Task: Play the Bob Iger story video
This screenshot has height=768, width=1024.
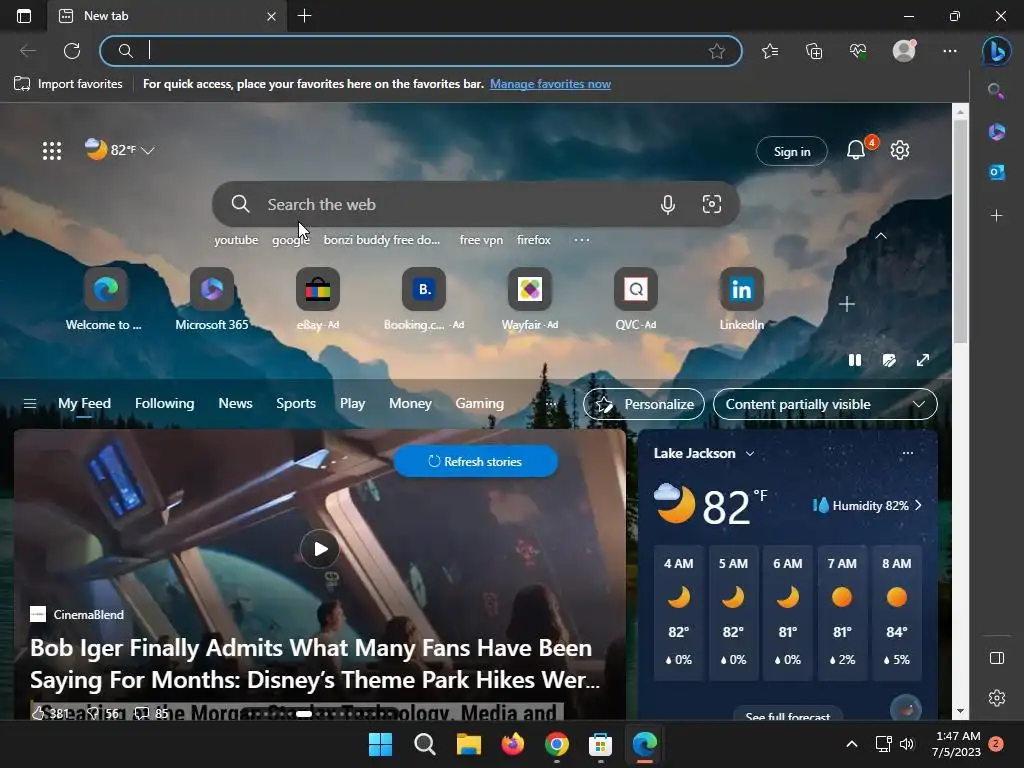Action: pos(319,549)
